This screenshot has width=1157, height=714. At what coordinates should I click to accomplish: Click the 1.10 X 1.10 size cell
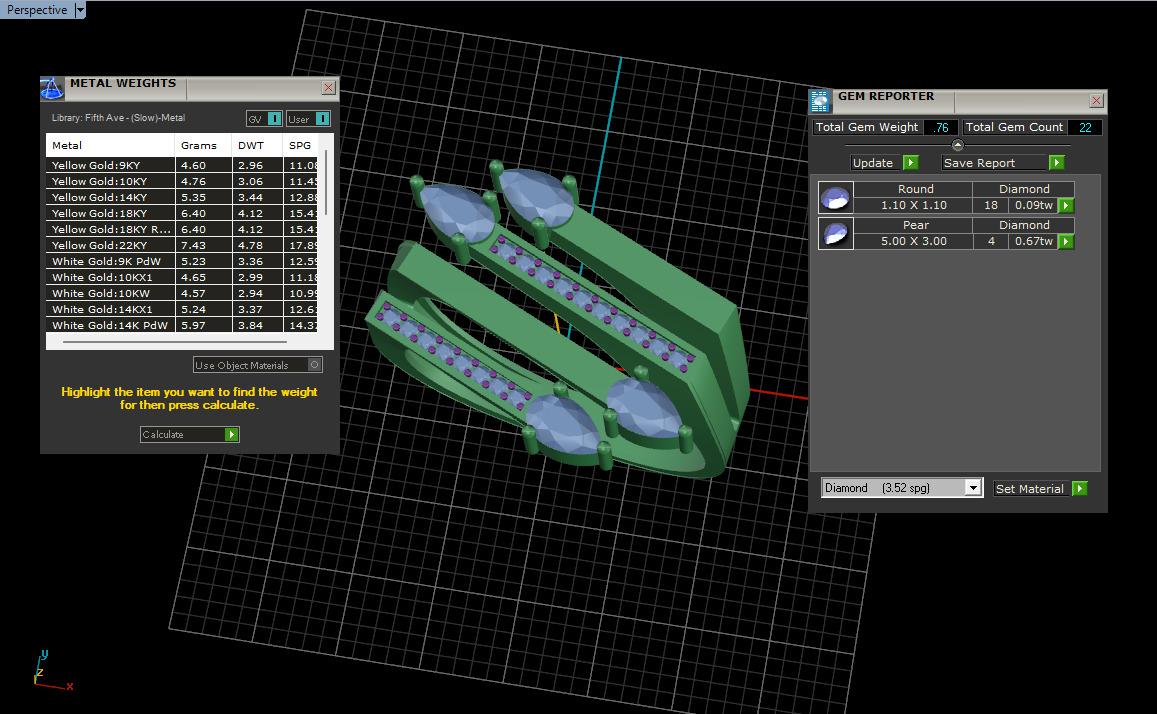pos(913,206)
